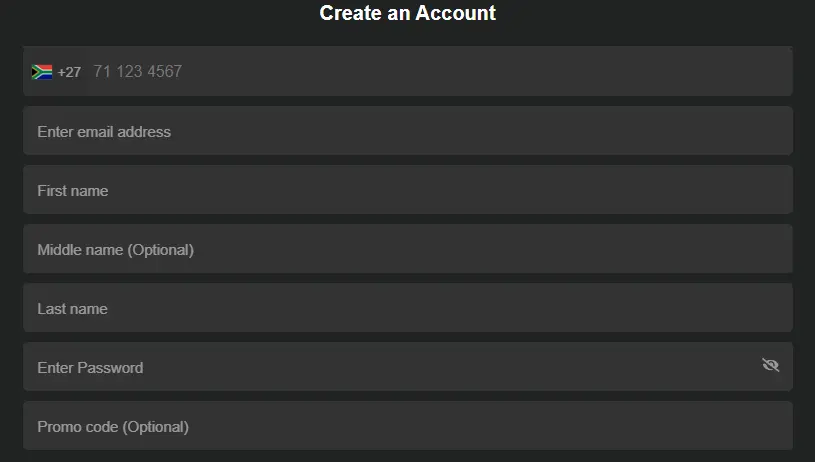The width and height of the screenshot is (815, 462).
Task: Click the Last name placeholder text
Action: click(x=72, y=309)
